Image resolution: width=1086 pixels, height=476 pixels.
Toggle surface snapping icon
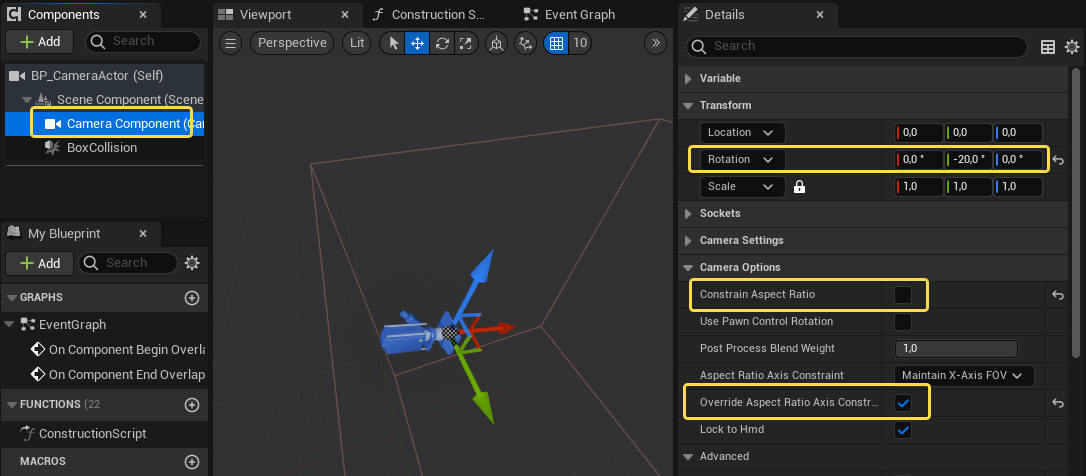[526, 43]
